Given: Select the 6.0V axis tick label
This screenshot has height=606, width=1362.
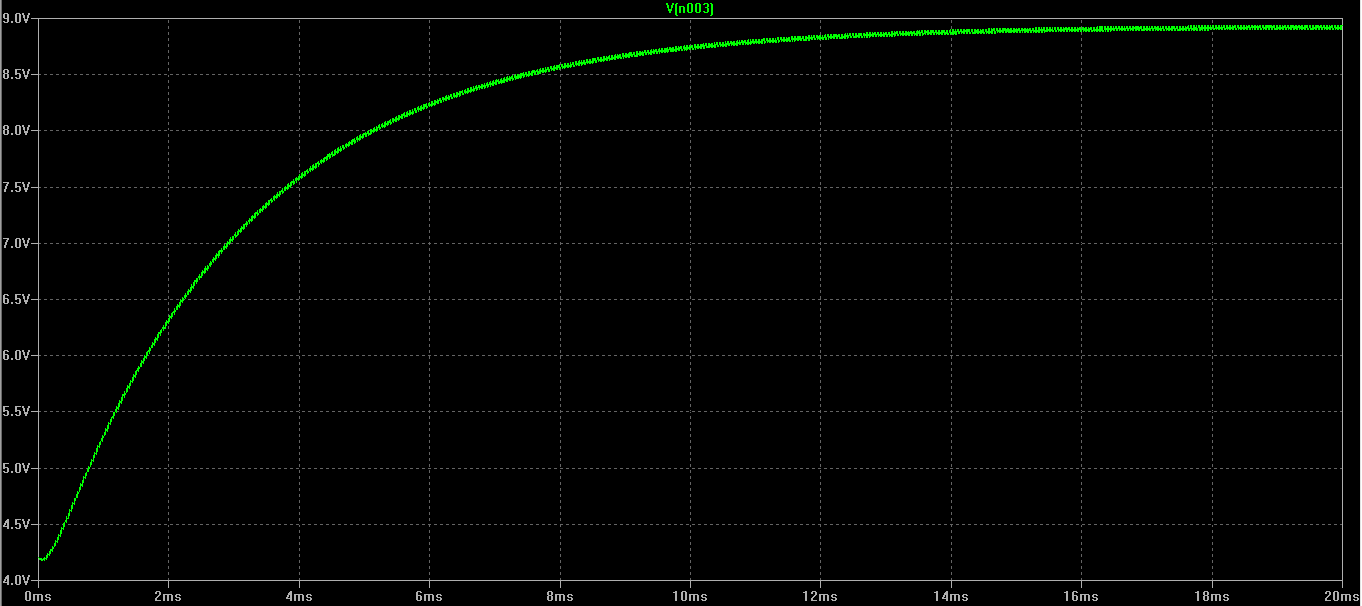Looking at the screenshot, I should pyautogui.click(x=16, y=355).
